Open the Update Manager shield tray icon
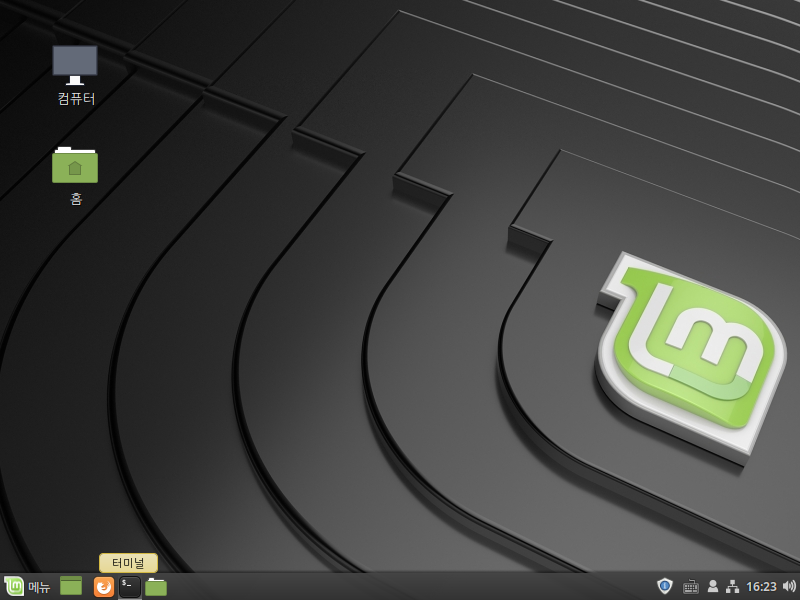 point(664,586)
